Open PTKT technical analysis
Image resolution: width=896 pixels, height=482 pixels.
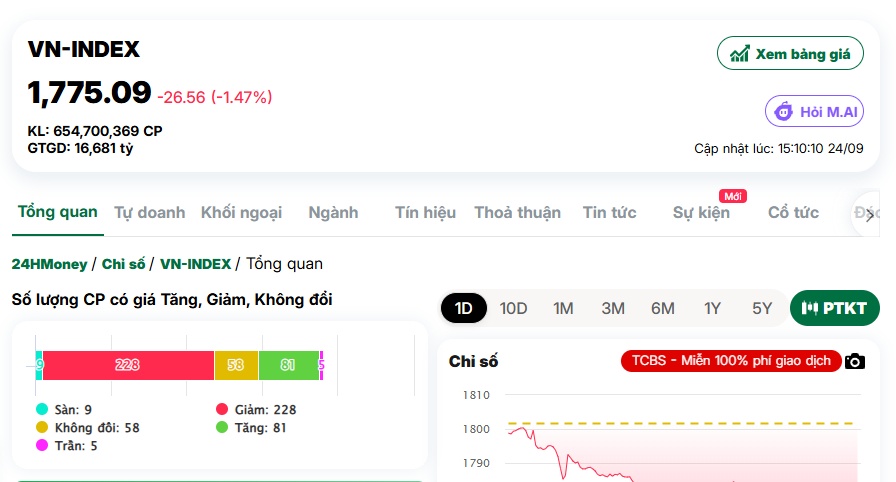tap(835, 308)
